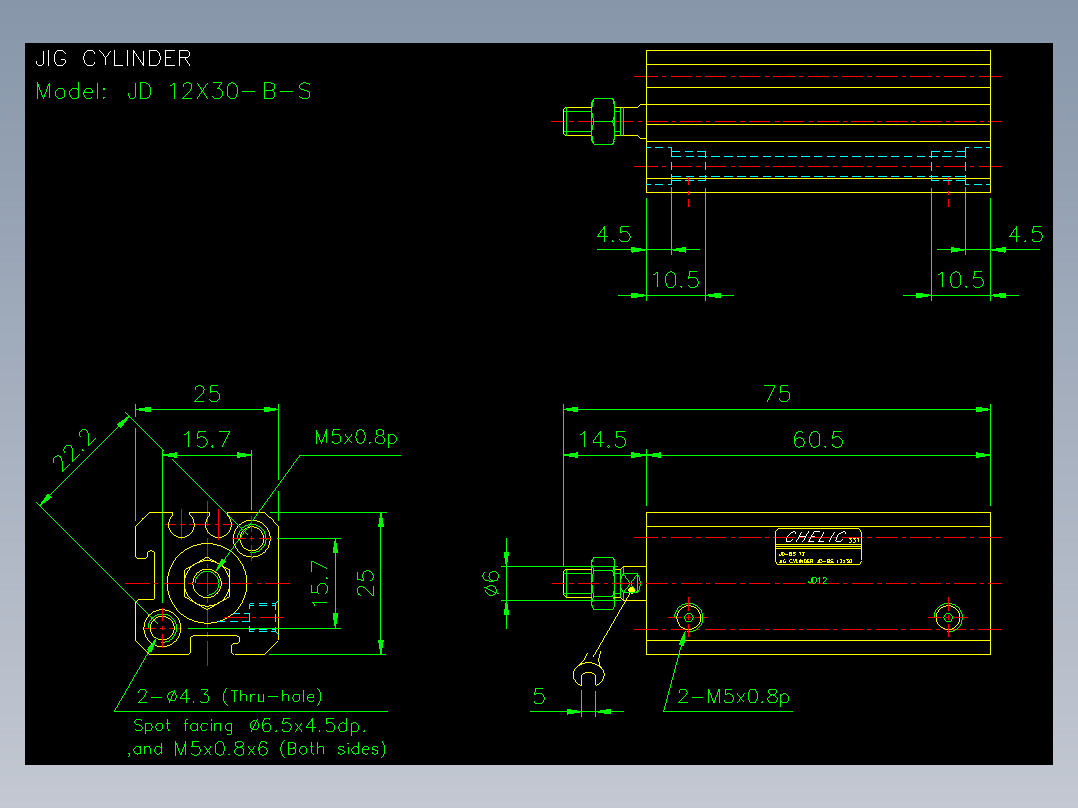Select the 22.2 diagonal dimension
The height and width of the screenshot is (808, 1078).
74,450
